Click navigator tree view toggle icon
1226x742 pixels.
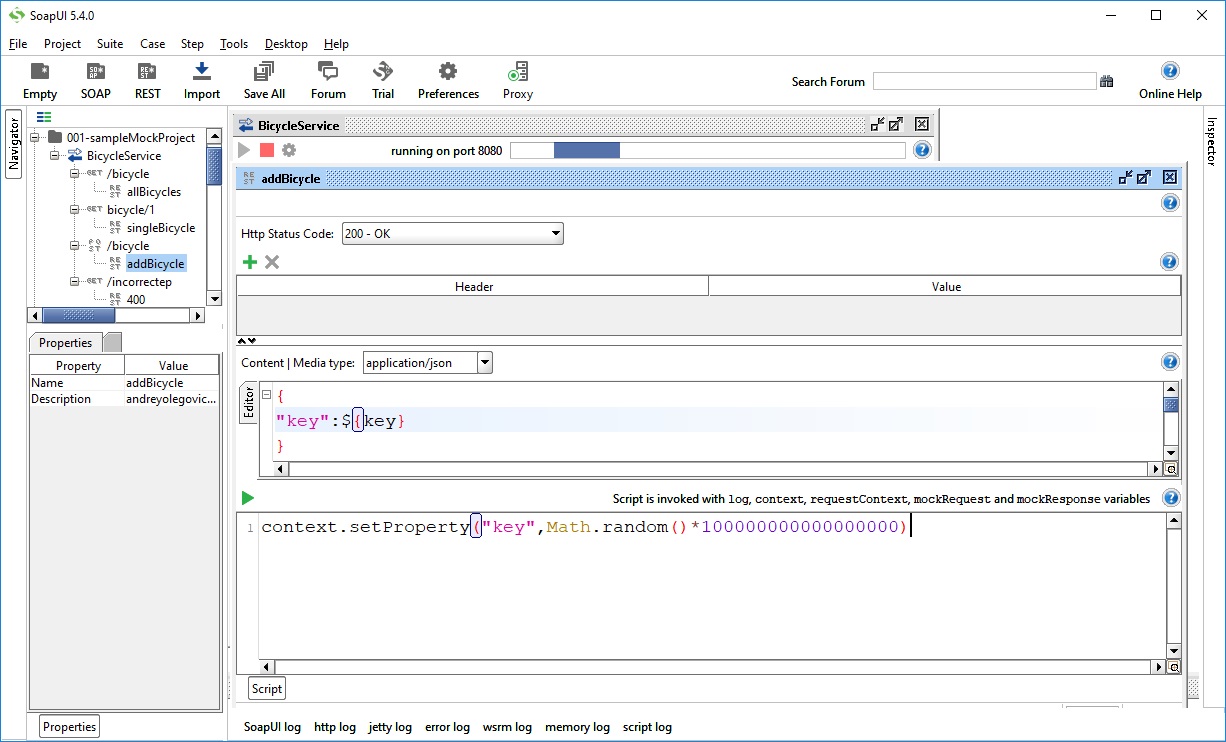pos(44,117)
